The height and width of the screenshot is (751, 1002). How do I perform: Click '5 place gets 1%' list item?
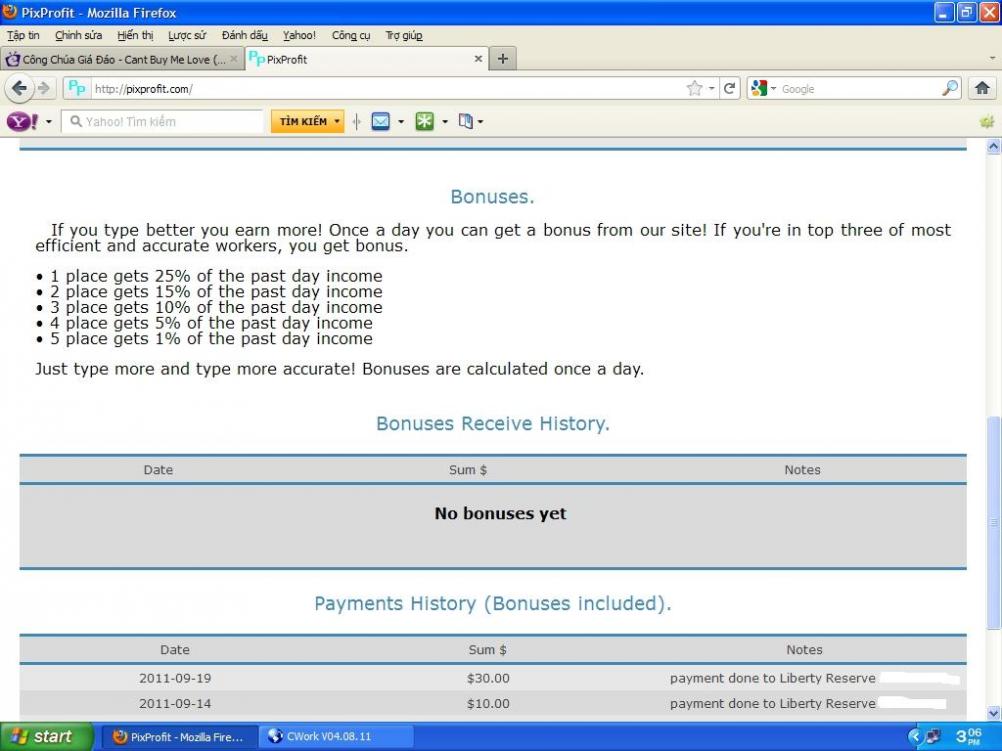pos(211,339)
